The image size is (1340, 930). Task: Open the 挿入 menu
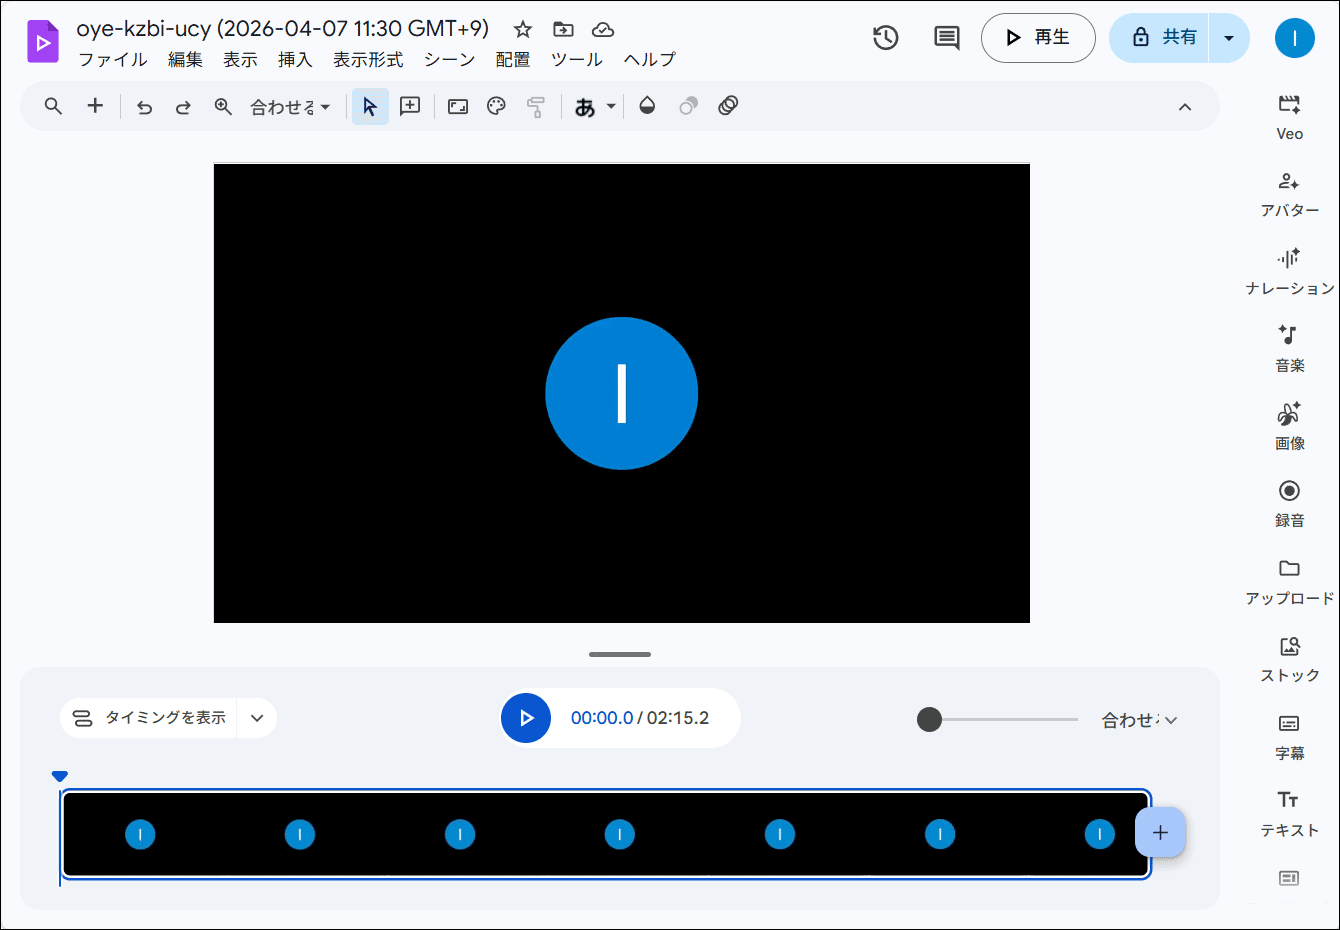[x=295, y=60]
